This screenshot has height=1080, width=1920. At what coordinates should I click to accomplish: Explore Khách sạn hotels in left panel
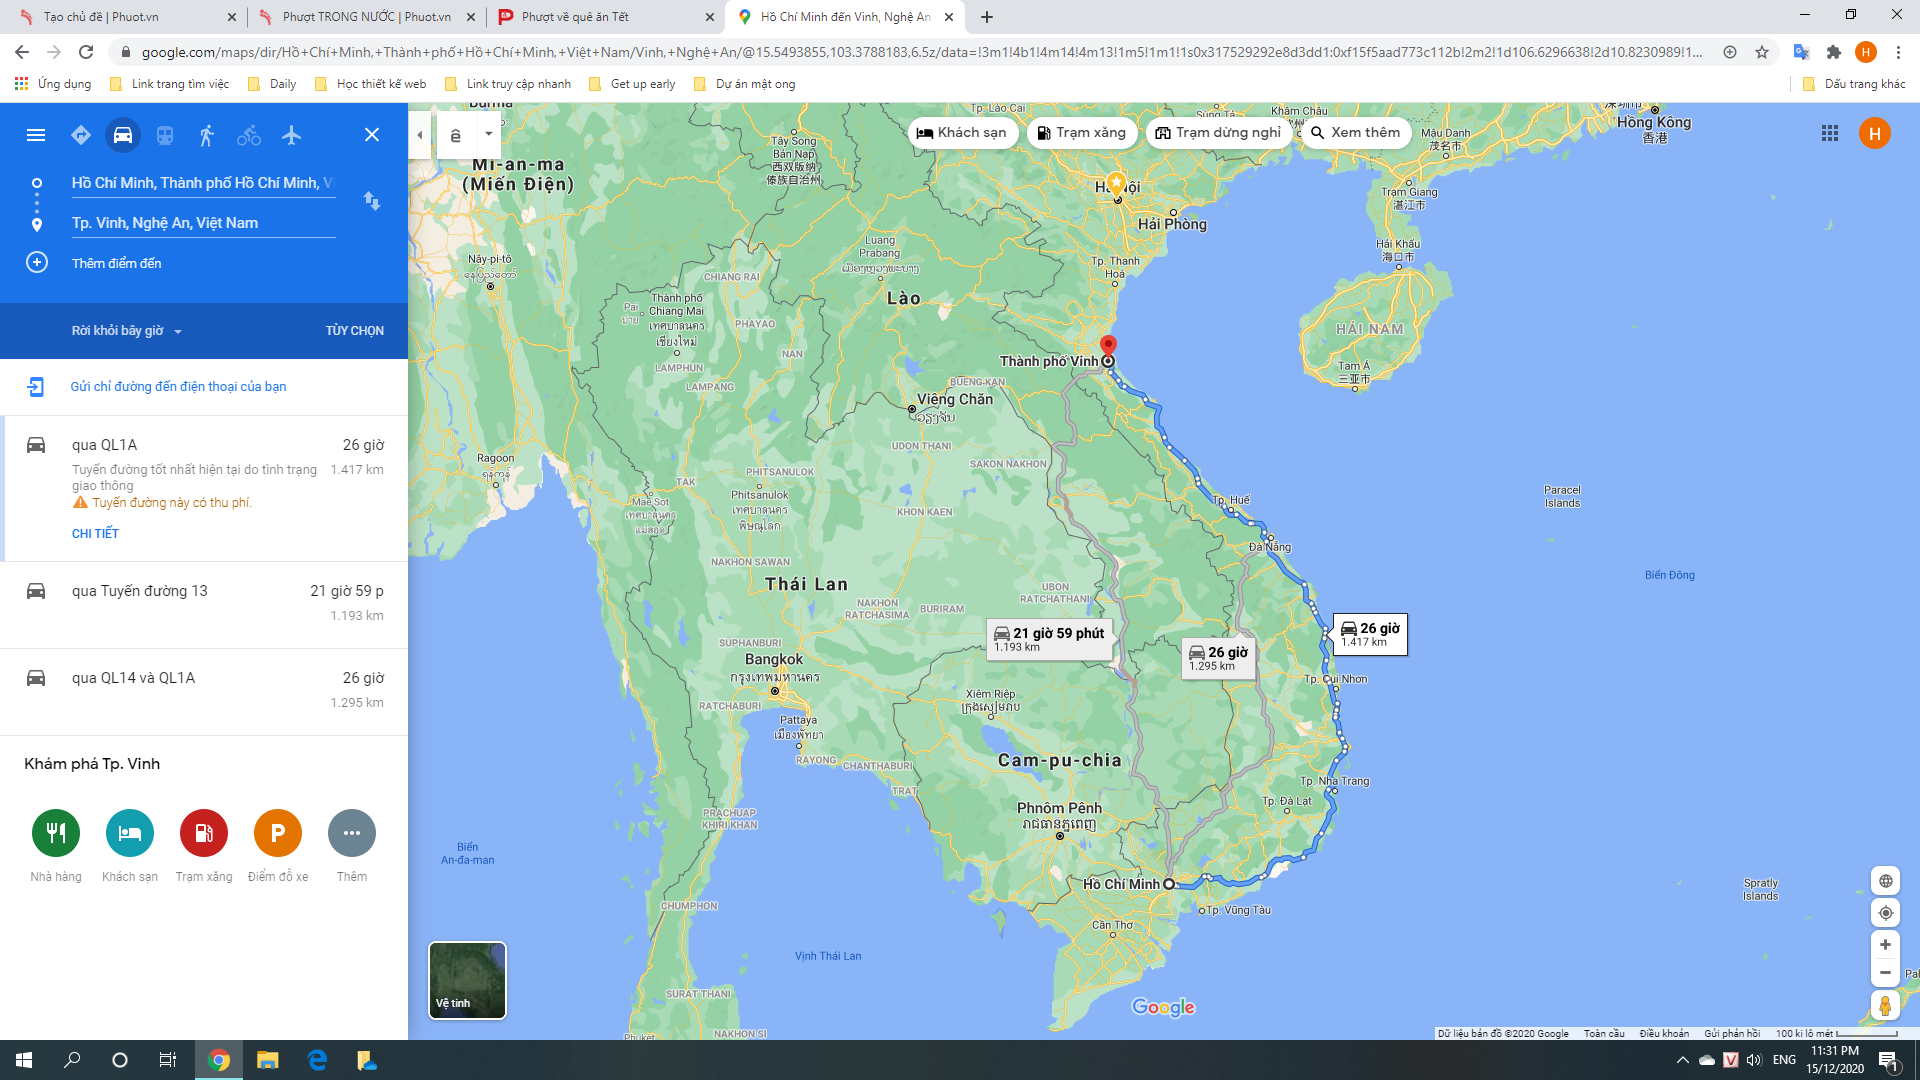[x=130, y=833]
